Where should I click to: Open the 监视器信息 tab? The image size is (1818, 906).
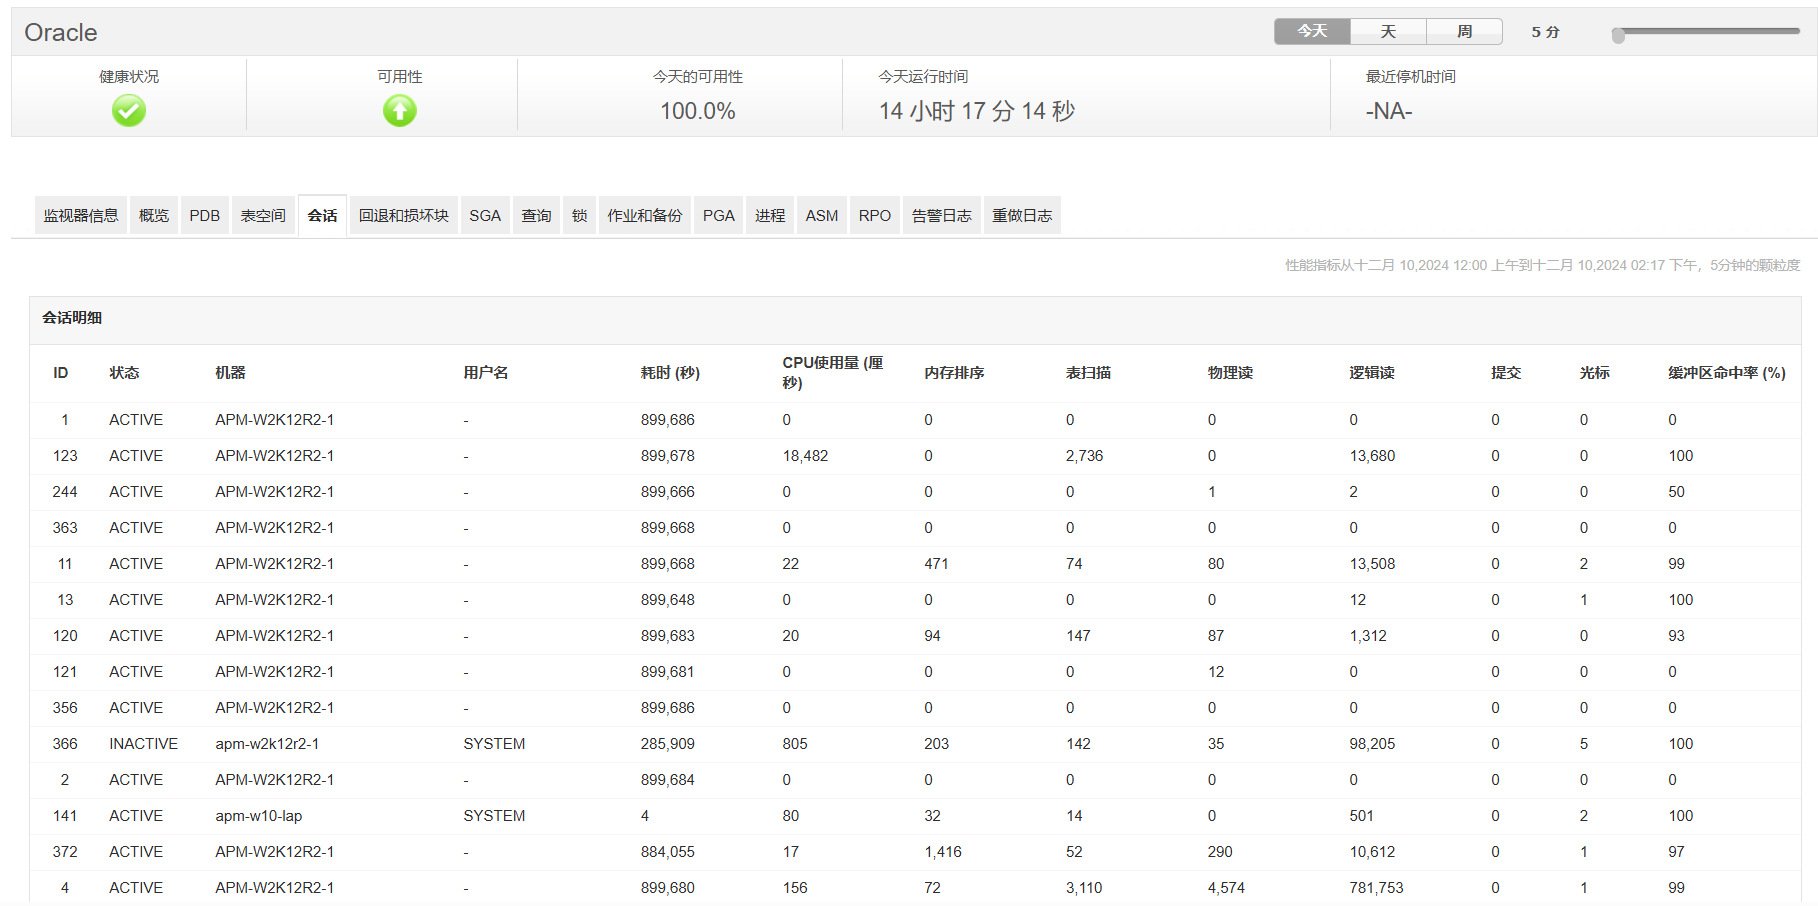(81, 216)
